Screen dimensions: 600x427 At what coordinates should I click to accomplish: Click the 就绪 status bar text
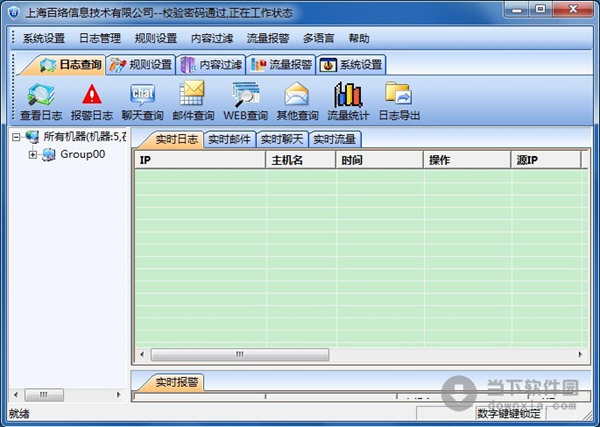pos(19,414)
